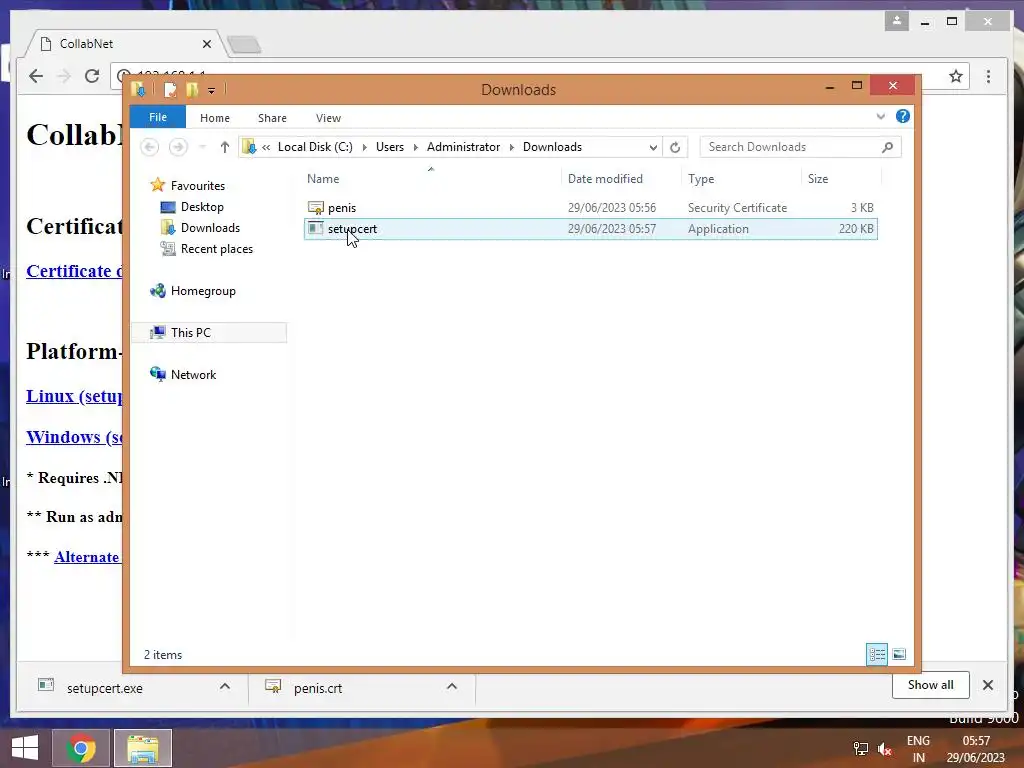Click the search magnifier icon
Image resolution: width=1024 pixels, height=768 pixels.
[x=887, y=147]
